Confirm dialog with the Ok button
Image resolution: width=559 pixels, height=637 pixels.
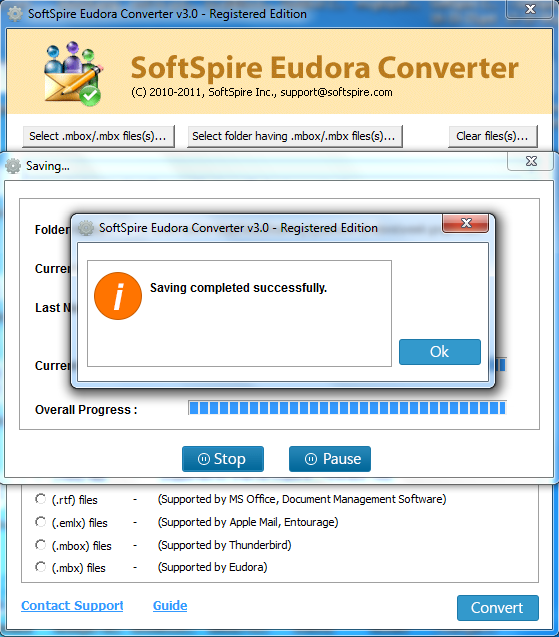pyautogui.click(x=440, y=352)
